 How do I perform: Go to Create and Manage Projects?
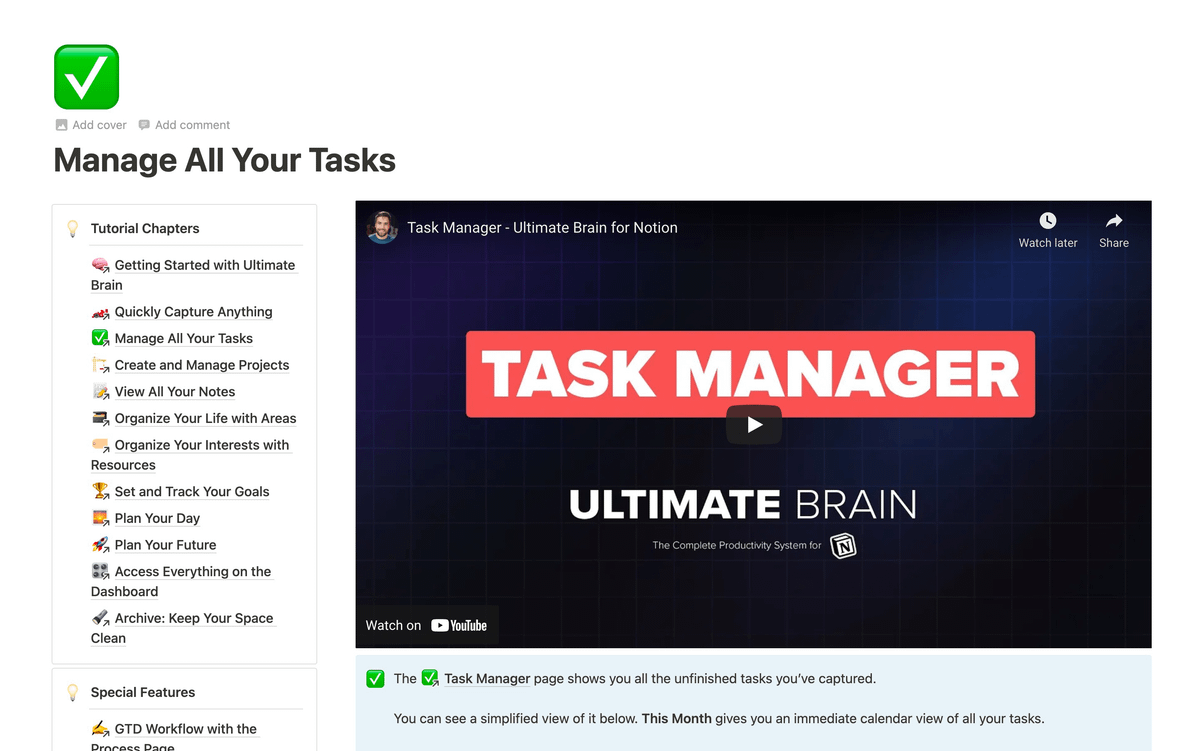coord(201,365)
